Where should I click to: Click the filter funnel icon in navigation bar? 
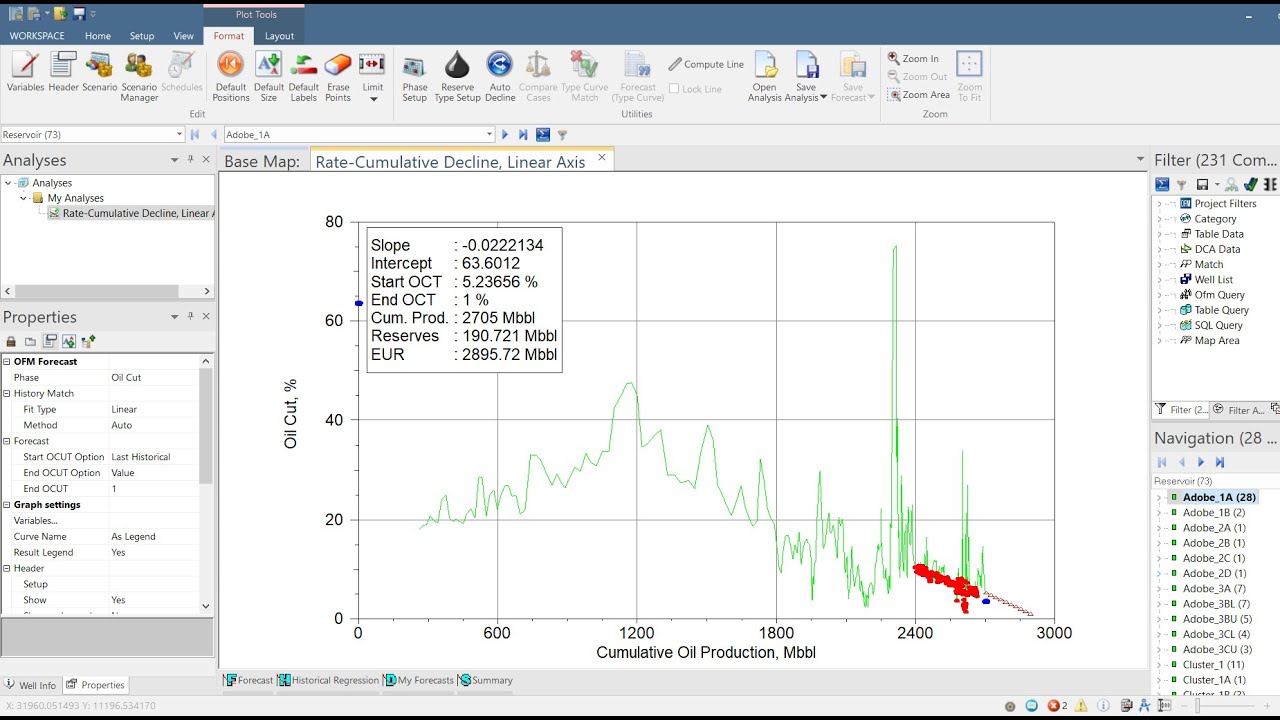pyautogui.click(x=562, y=134)
